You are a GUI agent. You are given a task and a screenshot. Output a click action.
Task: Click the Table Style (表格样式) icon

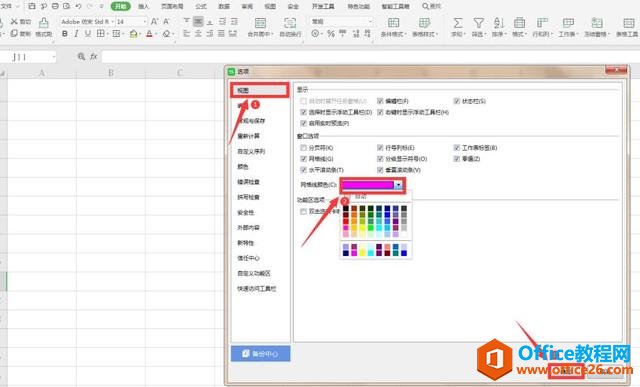click(x=424, y=22)
